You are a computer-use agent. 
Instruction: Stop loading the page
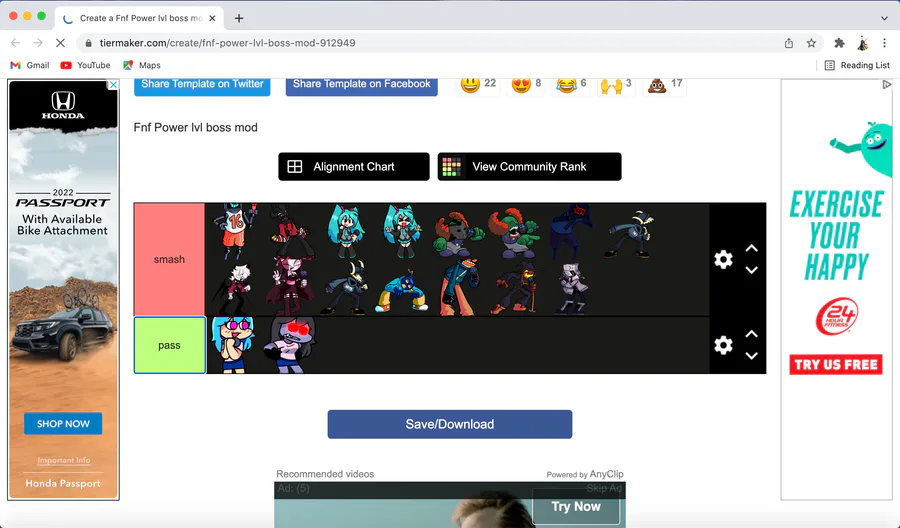point(60,43)
